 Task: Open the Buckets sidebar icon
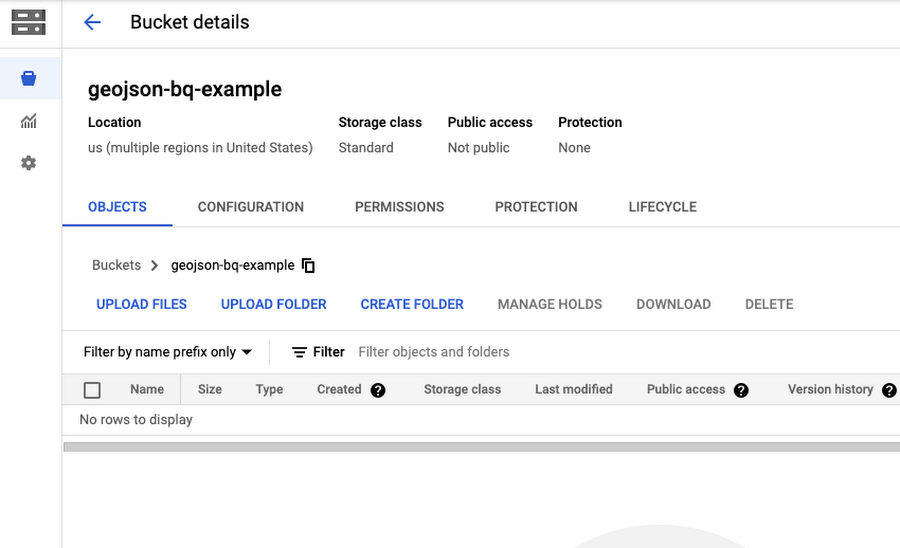click(x=29, y=78)
